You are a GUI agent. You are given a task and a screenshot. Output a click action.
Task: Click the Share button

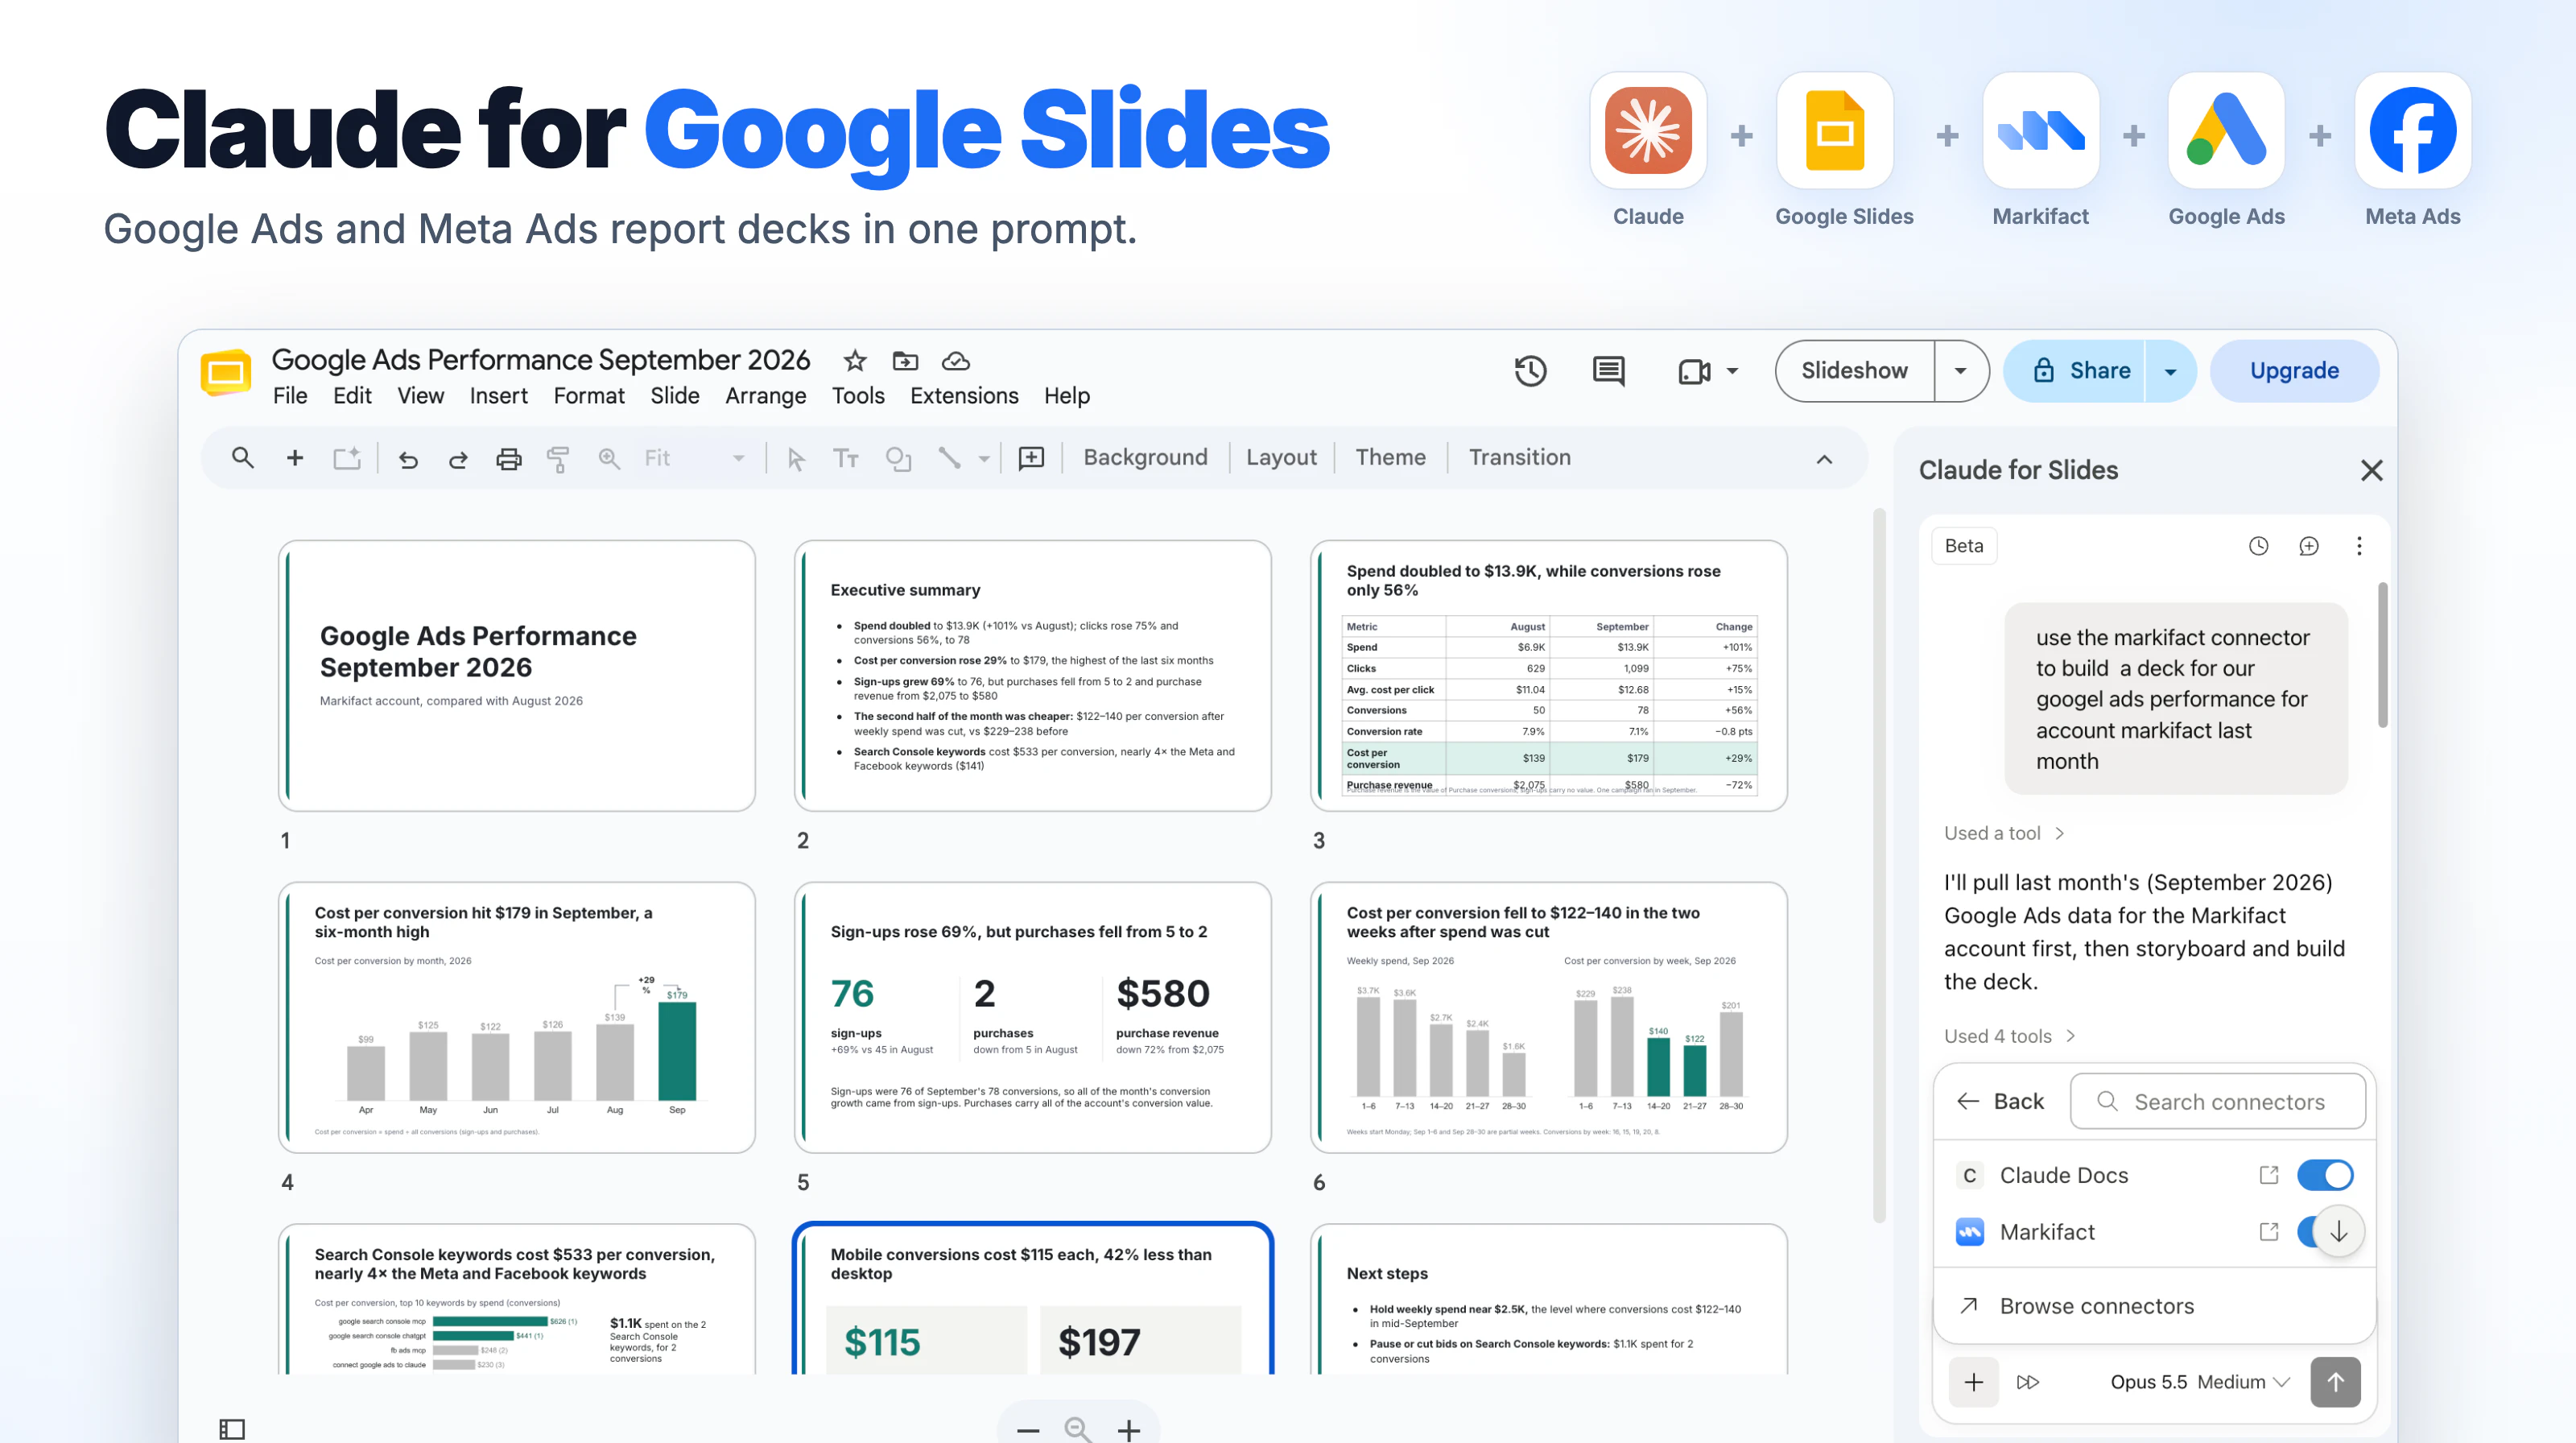coord(2075,371)
